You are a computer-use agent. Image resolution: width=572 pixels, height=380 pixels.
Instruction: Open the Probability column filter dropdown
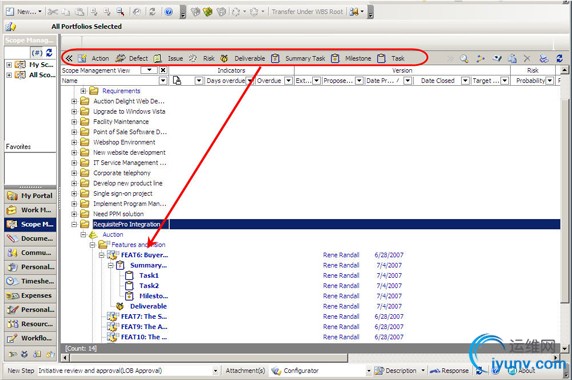point(550,81)
